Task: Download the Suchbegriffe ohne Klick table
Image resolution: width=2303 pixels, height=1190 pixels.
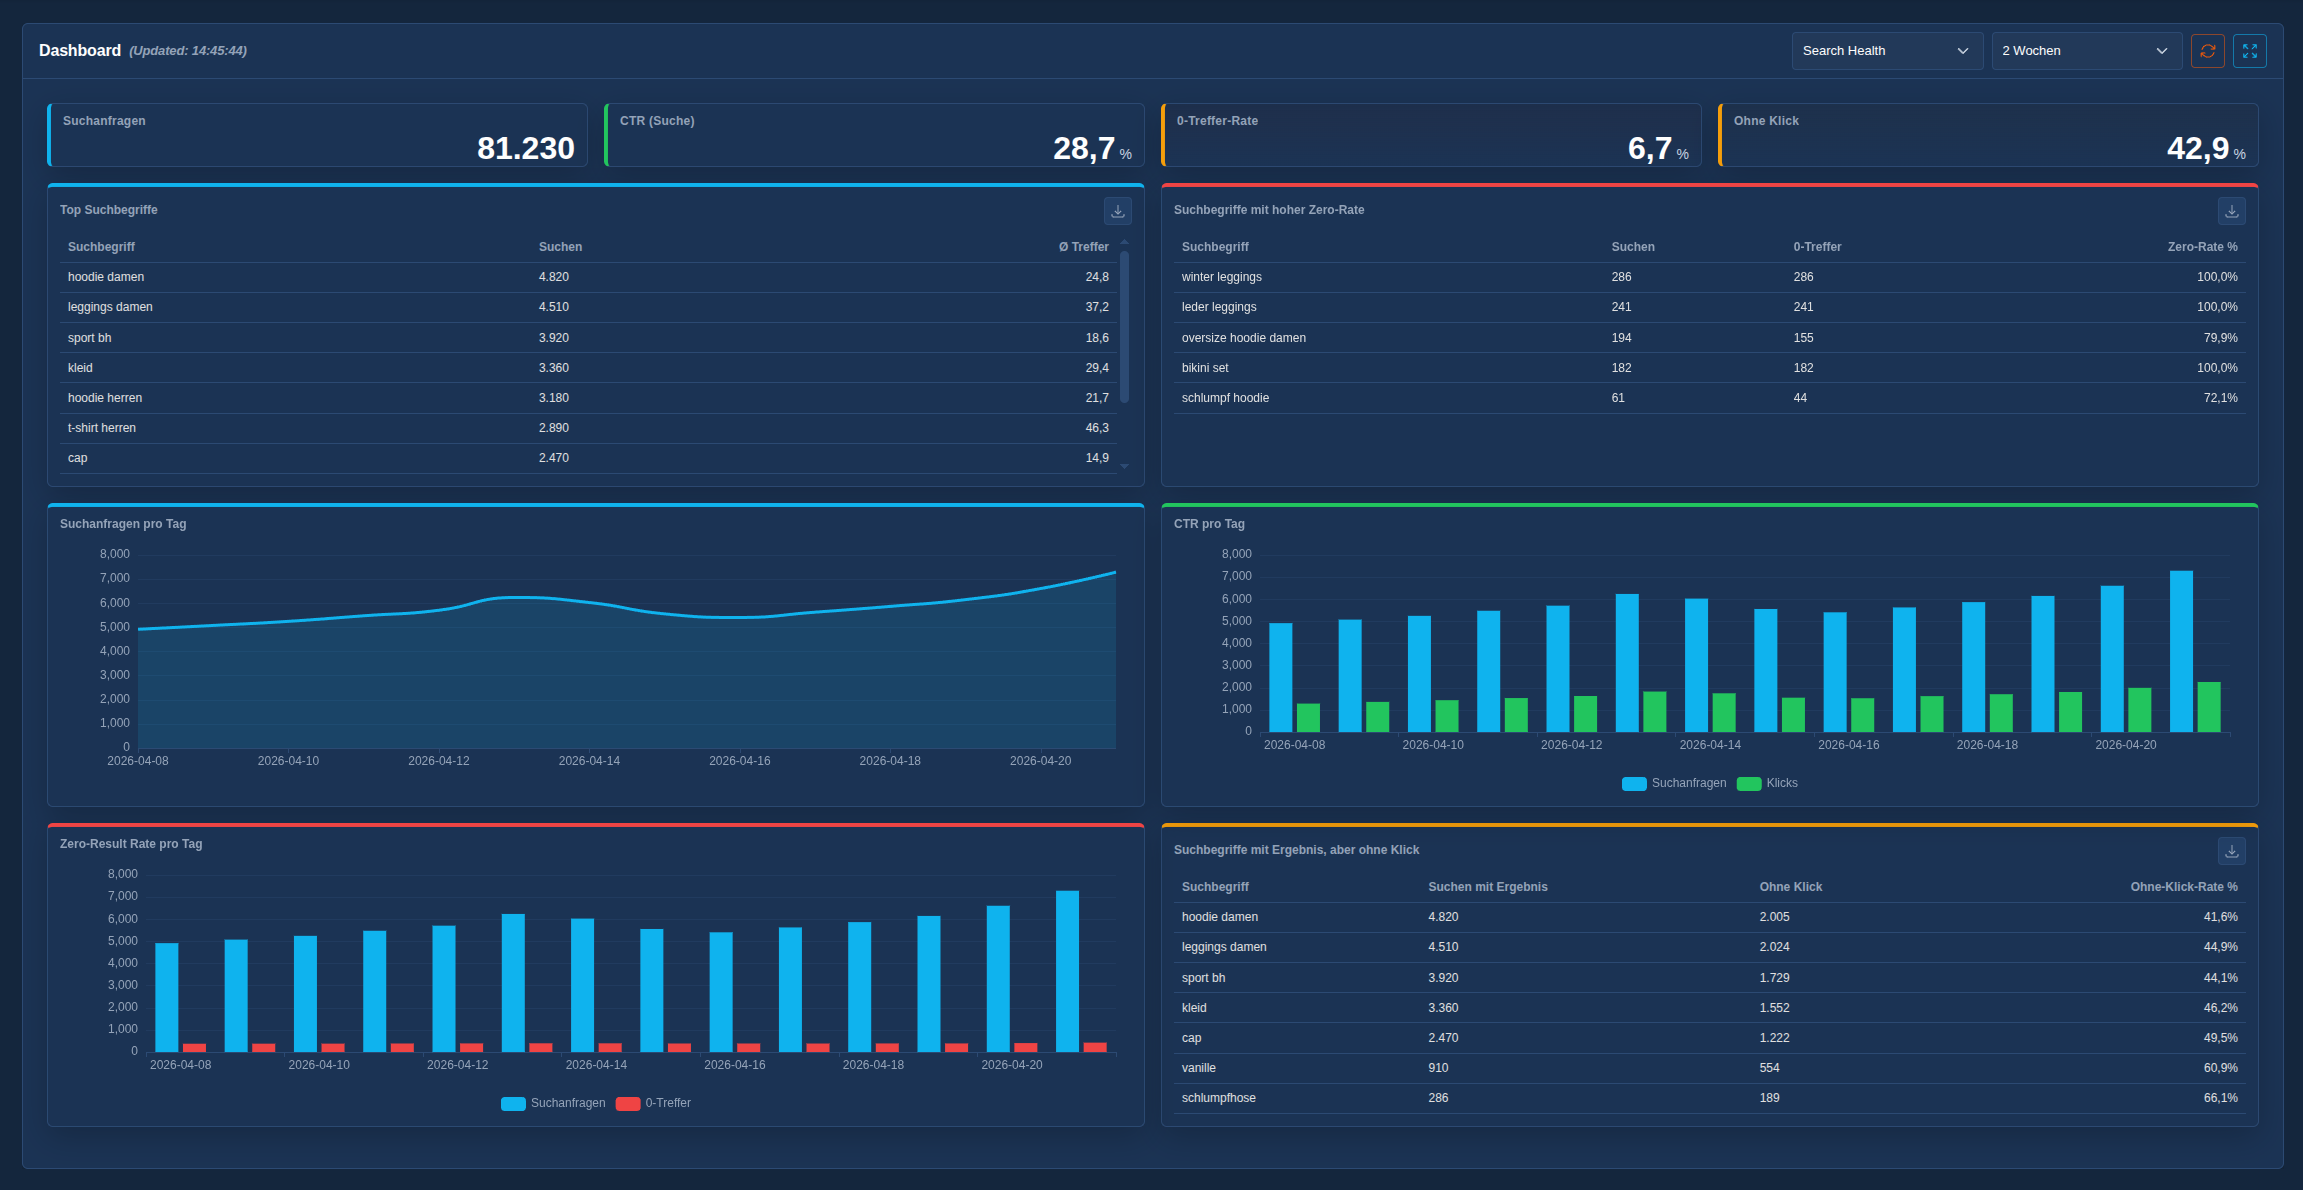Action: (x=2231, y=851)
